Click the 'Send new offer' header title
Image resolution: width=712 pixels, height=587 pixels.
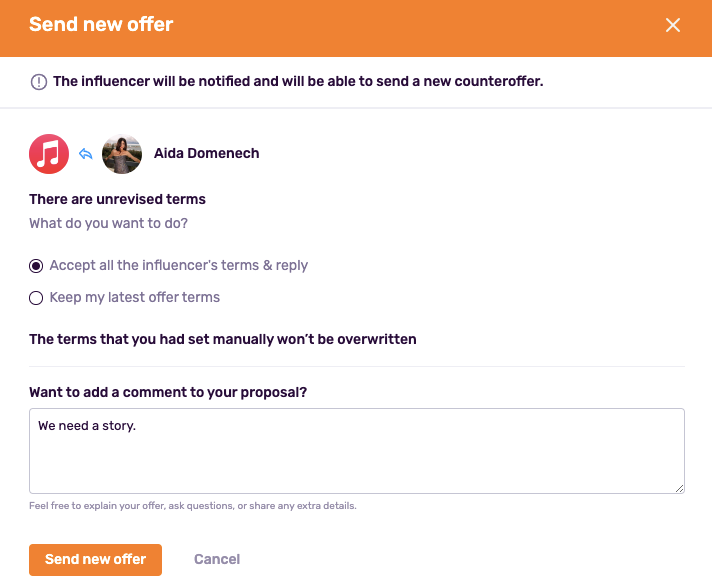101,25
